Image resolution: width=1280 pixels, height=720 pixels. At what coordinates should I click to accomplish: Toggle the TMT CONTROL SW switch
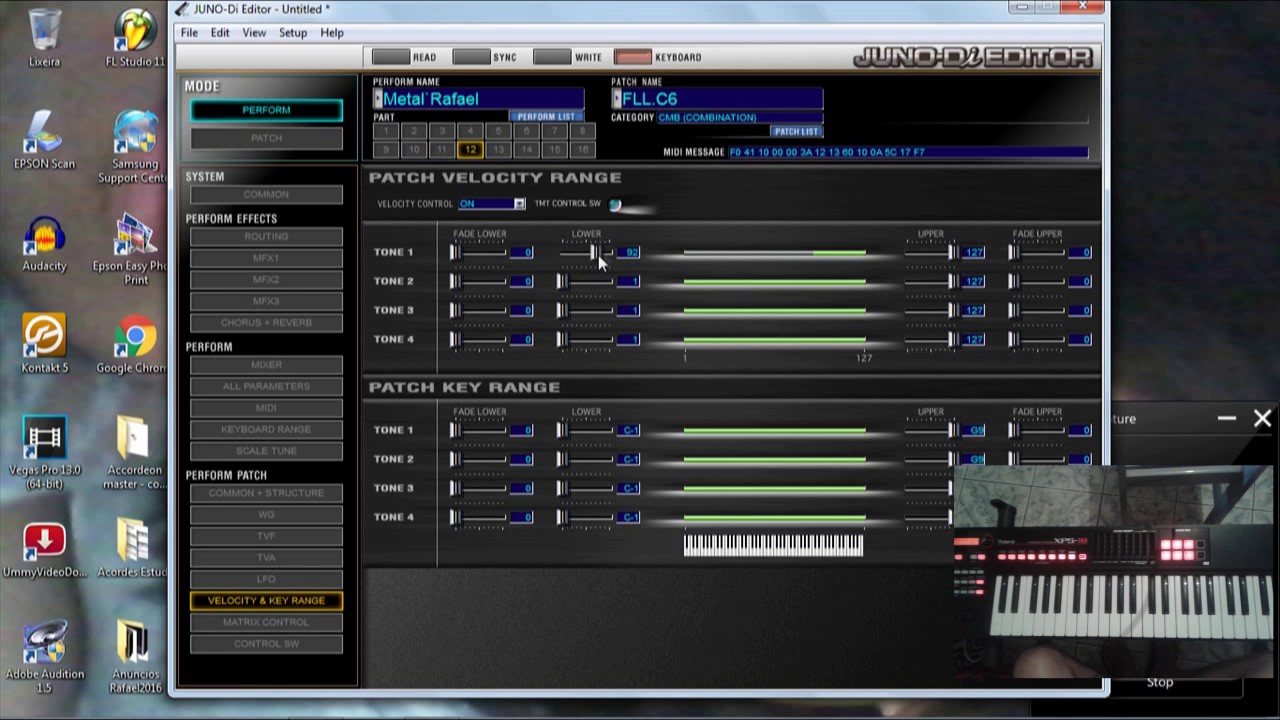[x=615, y=204]
